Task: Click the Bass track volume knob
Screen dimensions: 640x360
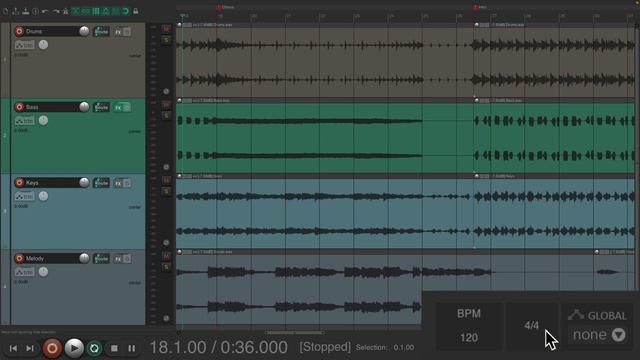Action: click(84, 107)
